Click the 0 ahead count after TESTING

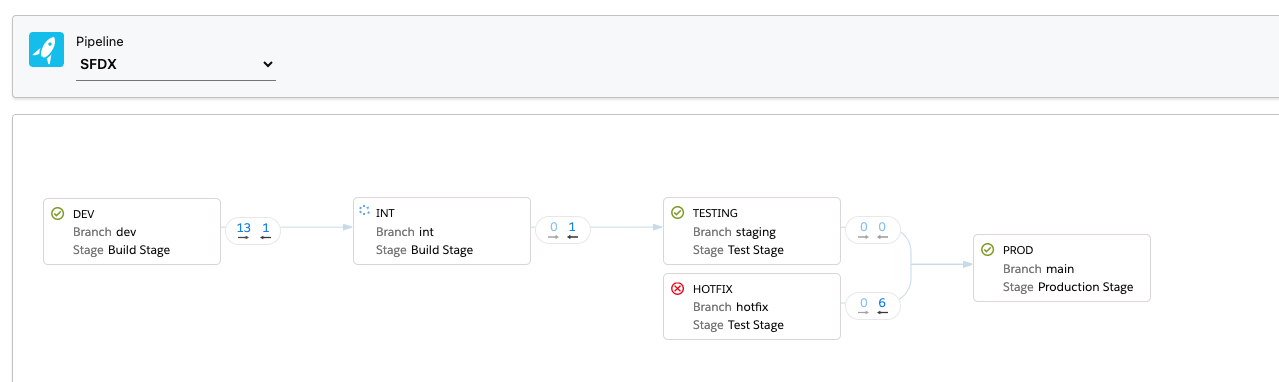click(x=864, y=229)
